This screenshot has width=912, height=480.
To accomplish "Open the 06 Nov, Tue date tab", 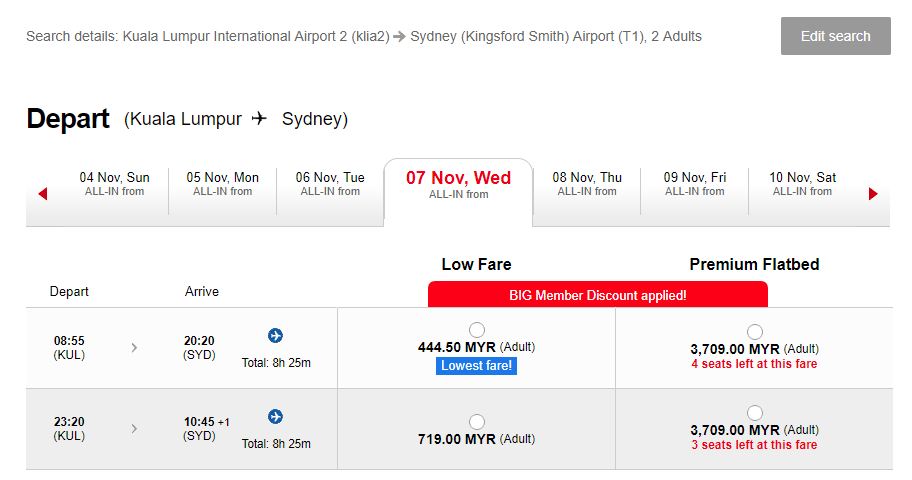I will coord(330,184).
